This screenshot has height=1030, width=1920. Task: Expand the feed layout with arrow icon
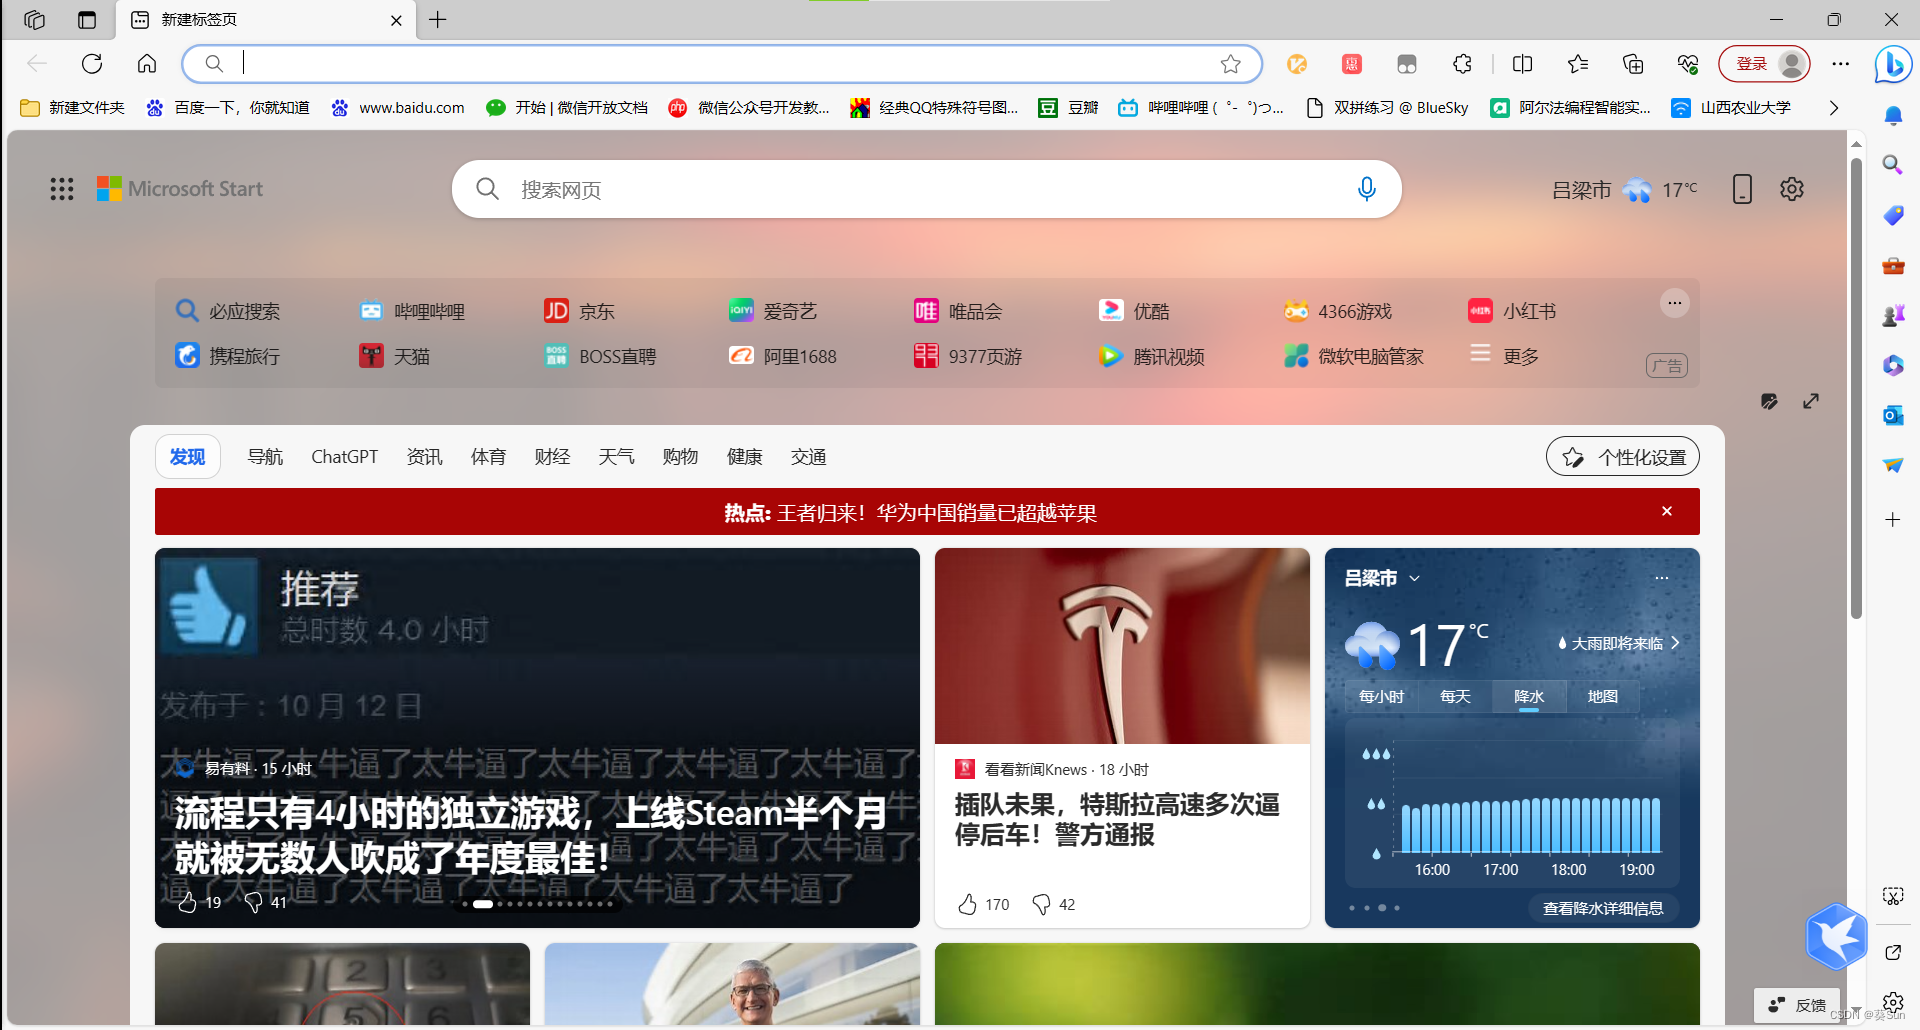pyautogui.click(x=1811, y=401)
